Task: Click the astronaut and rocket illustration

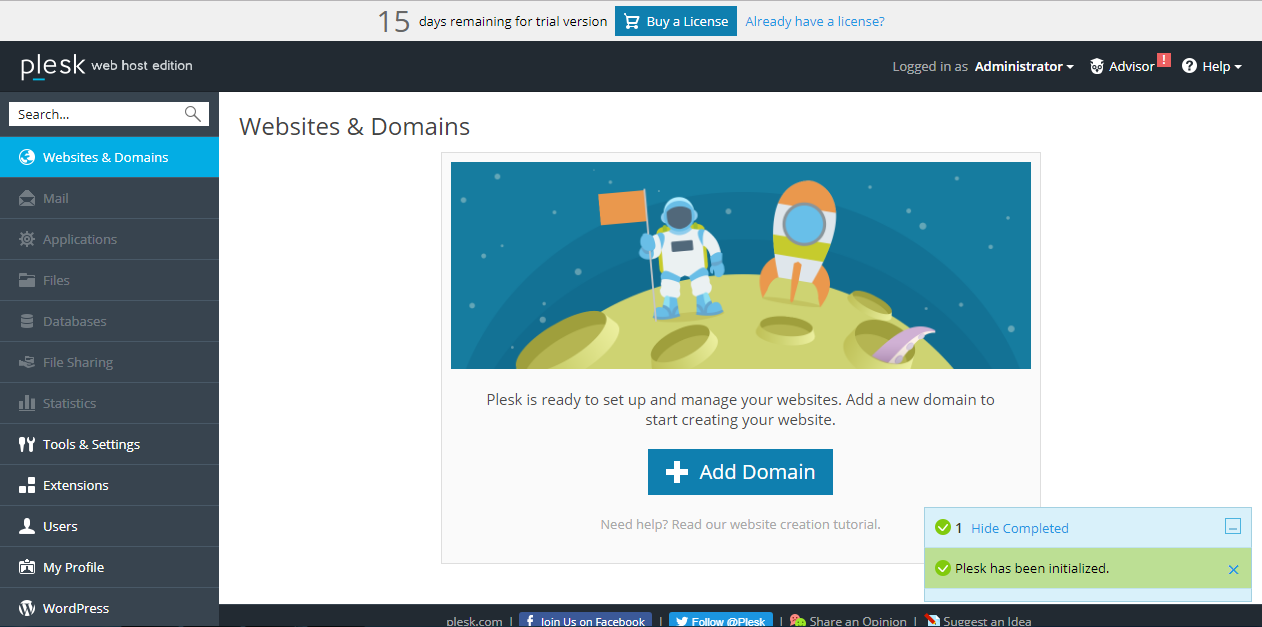Action: pyautogui.click(x=741, y=265)
